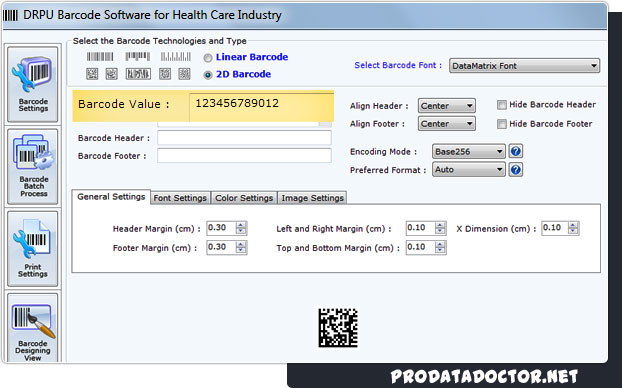
Task: Switch to Barcode Designing View
Action: (x=33, y=328)
